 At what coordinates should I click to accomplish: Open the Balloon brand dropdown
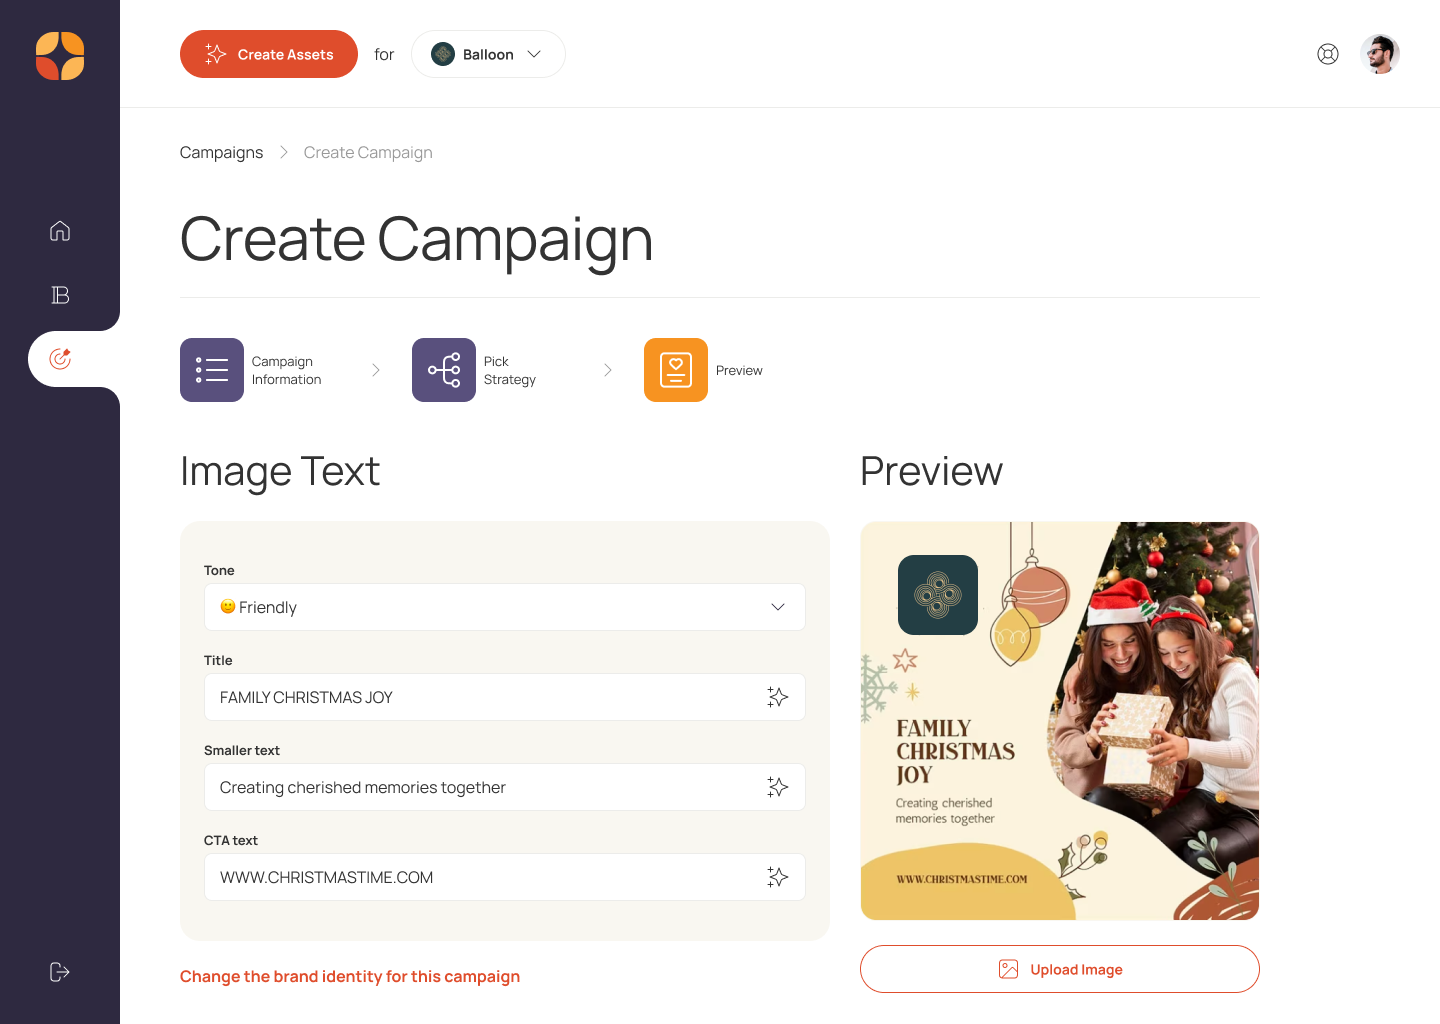[x=488, y=54]
